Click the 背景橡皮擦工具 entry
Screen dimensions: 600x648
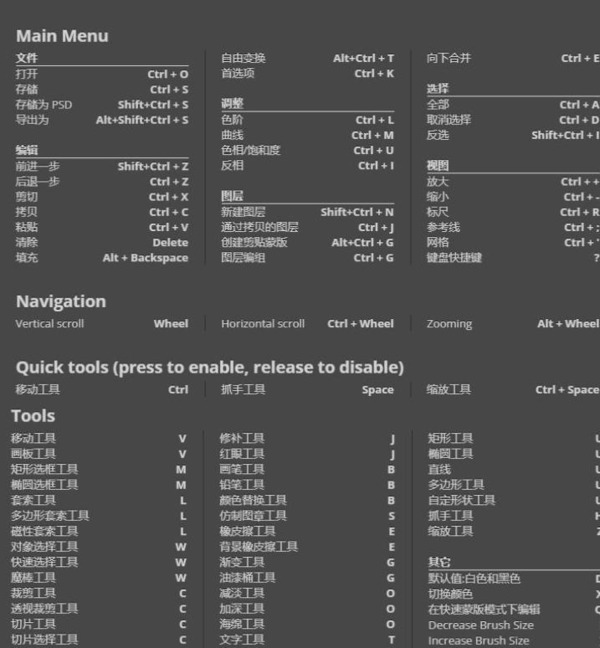point(258,546)
